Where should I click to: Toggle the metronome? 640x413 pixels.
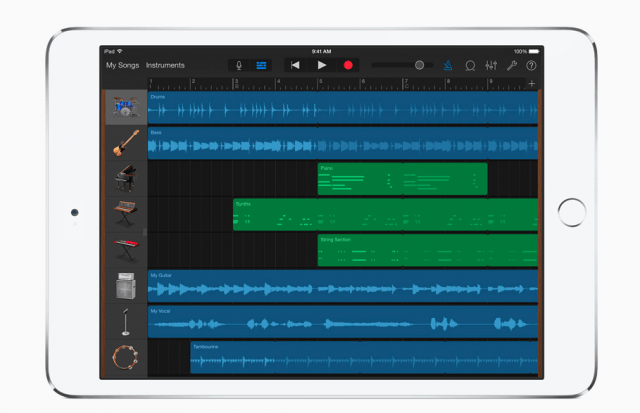448,65
